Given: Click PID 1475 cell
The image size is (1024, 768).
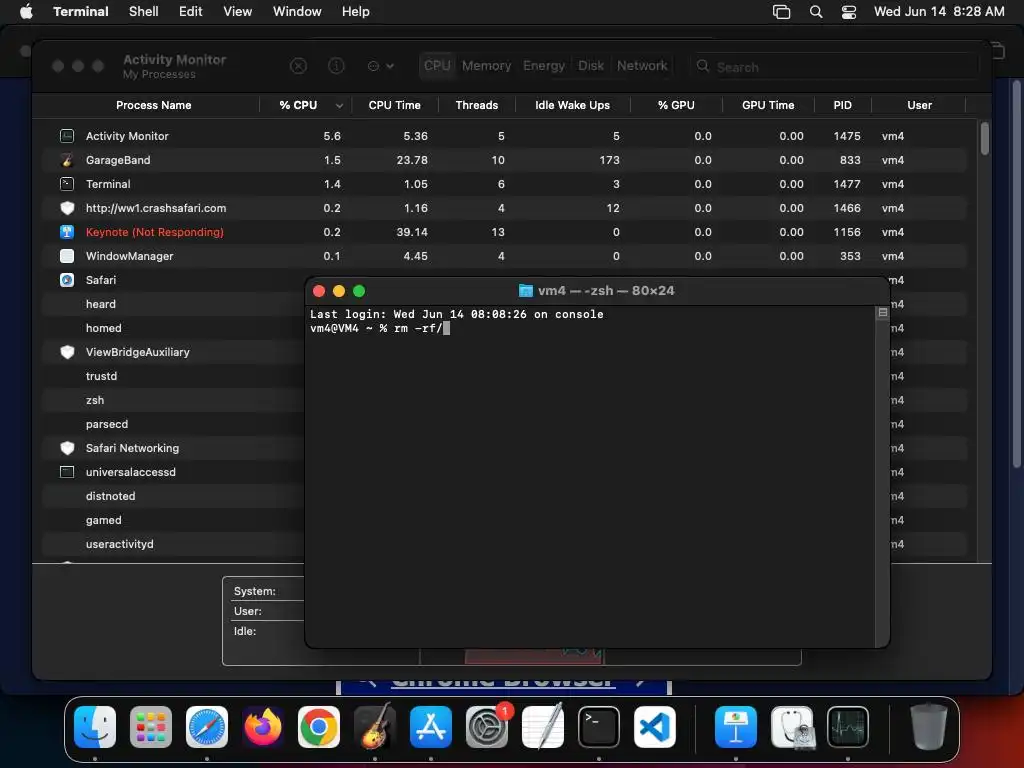Looking at the screenshot, I should (x=847, y=136).
